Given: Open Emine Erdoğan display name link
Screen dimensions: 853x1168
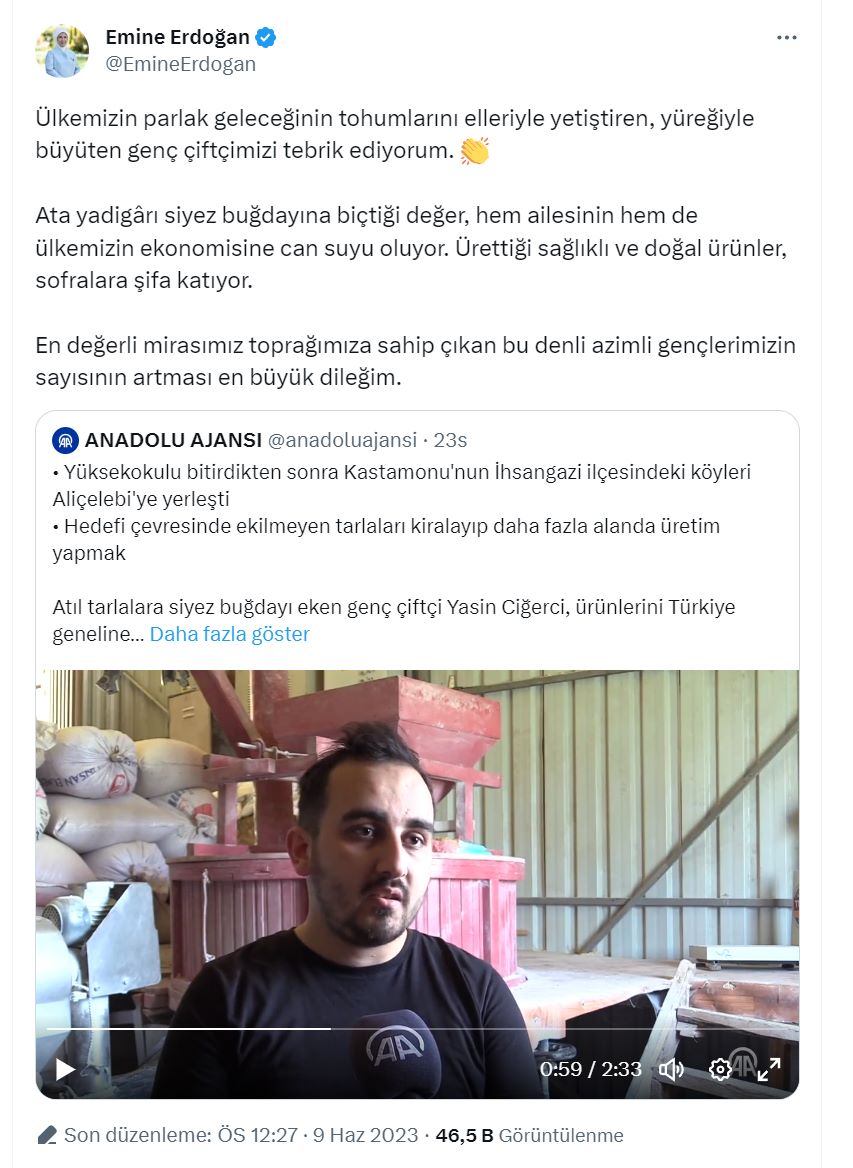Looking at the screenshot, I should (x=177, y=36).
